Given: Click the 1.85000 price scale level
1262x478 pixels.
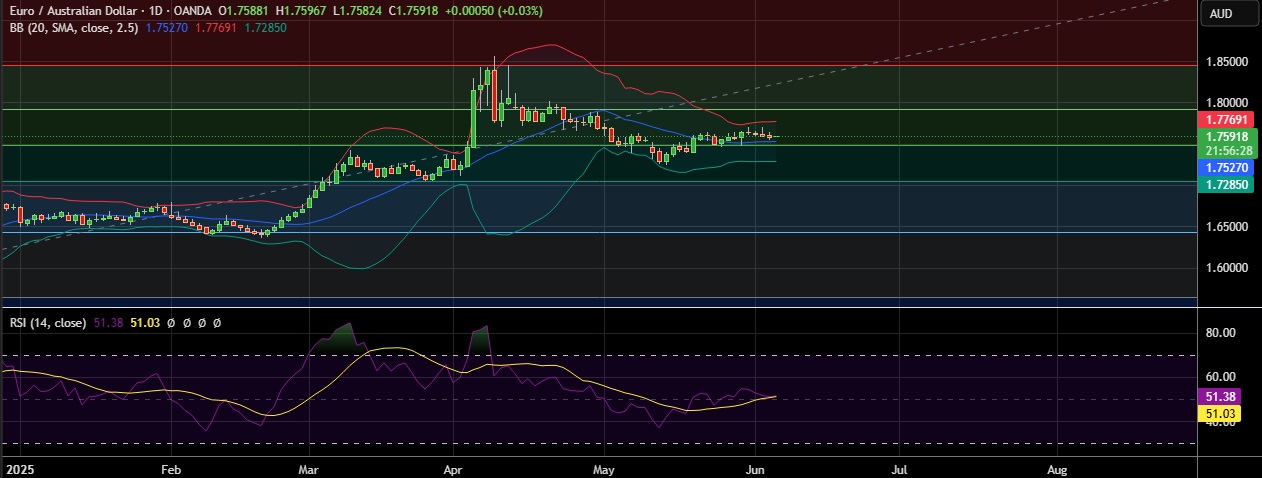Looking at the screenshot, I should (x=1225, y=62).
